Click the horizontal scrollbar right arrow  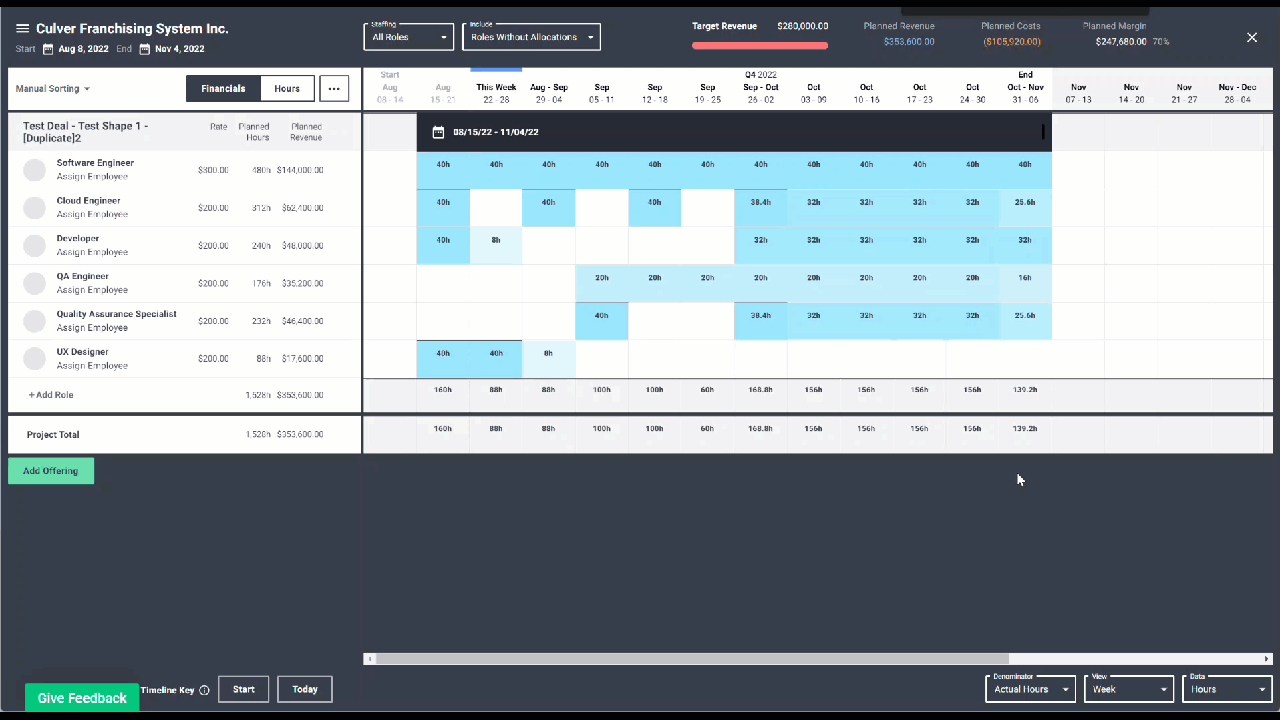(x=1268, y=659)
